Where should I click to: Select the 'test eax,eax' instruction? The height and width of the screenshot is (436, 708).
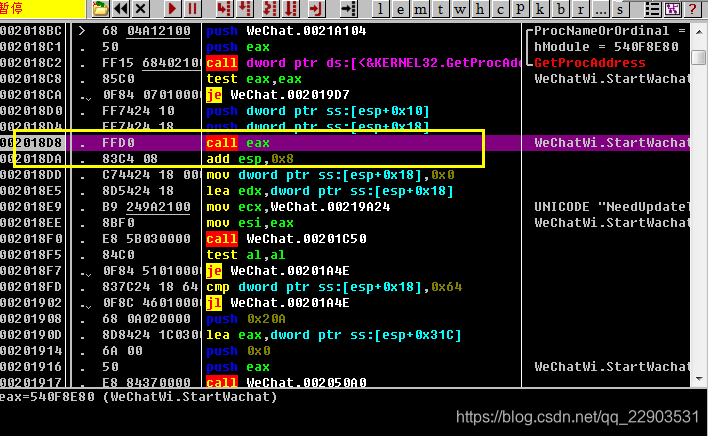(x=254, y=79)
